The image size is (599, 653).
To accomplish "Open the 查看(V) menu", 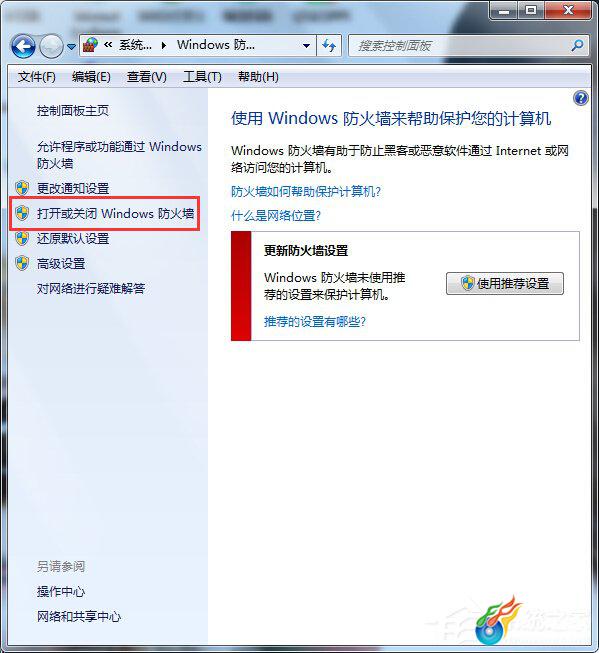I will tap(147, 77).
